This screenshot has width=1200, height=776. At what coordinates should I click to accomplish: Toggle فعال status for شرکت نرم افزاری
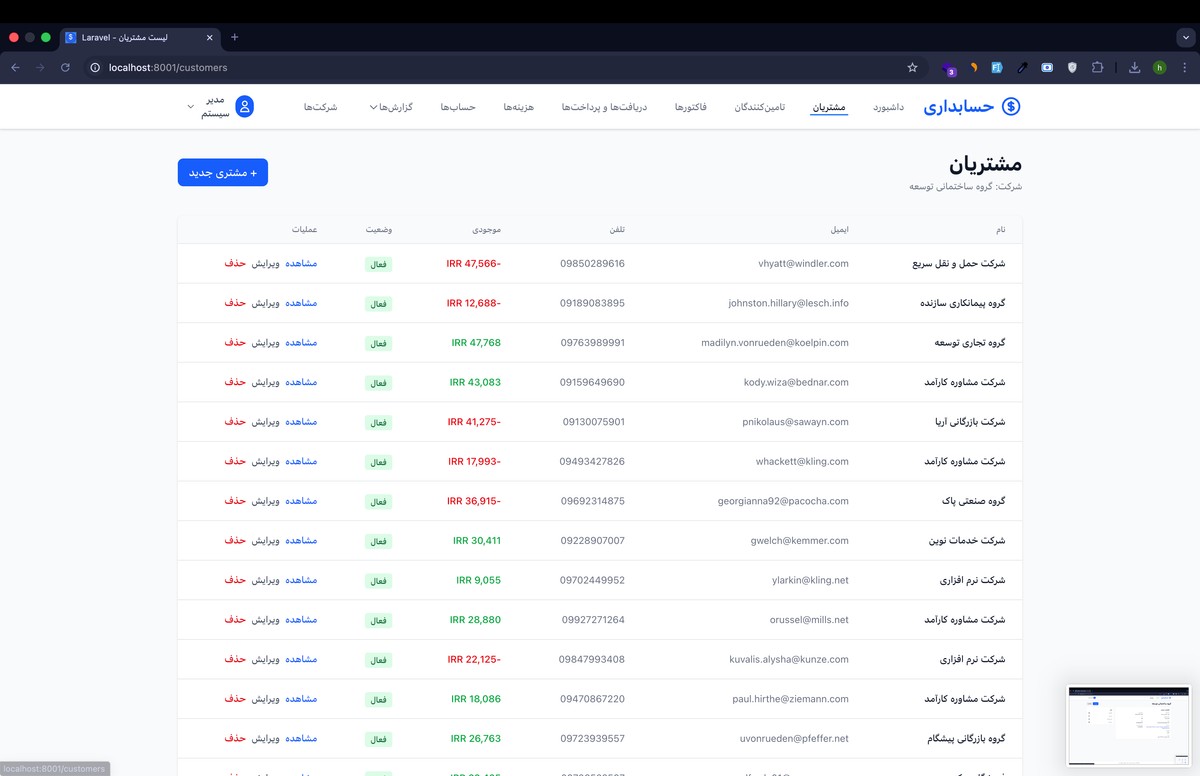coord(378,580)
